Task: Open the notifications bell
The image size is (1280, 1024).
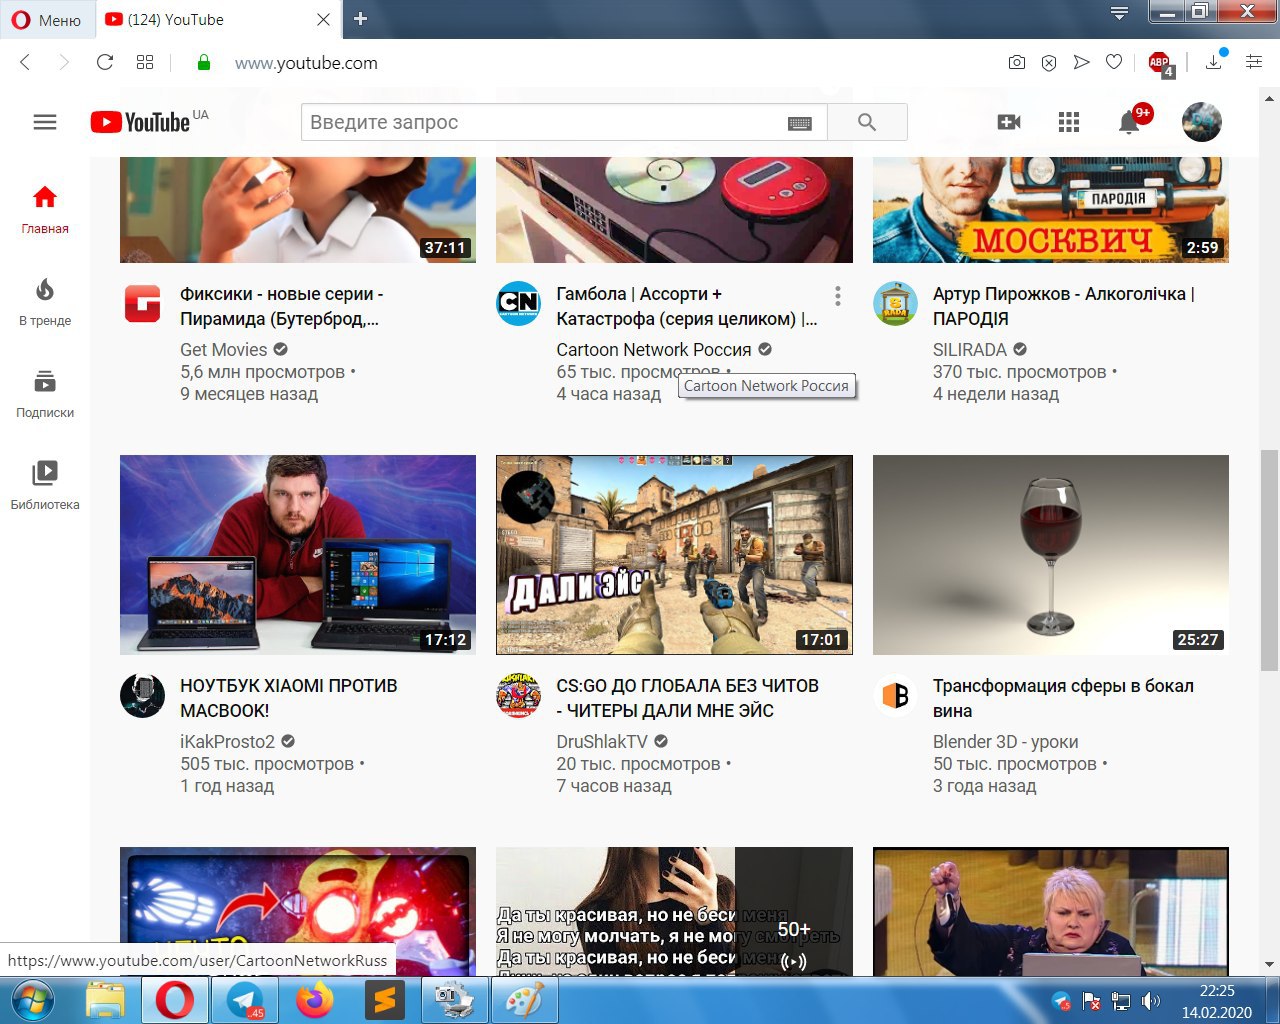Action: tap(1130, 122)
